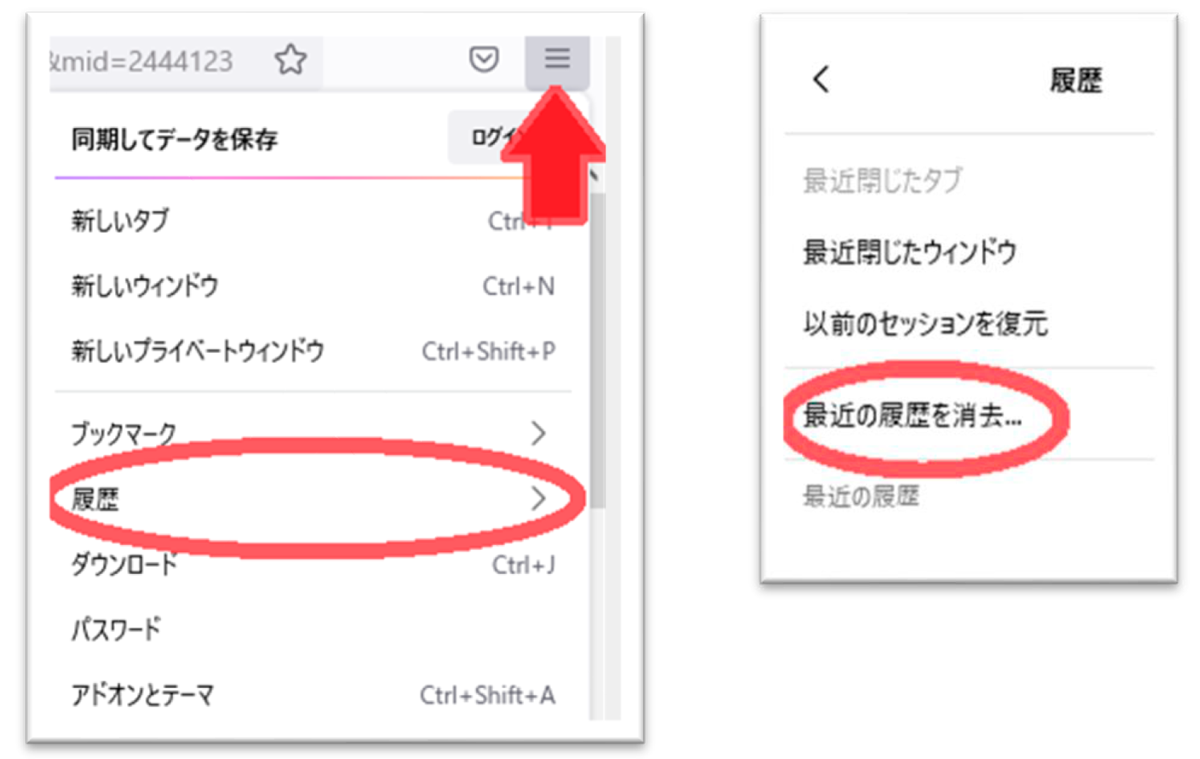Select アドオンとテーマ menu item
The width and height of the screenshot is (1200, 759).
click(x=312, y=695)
